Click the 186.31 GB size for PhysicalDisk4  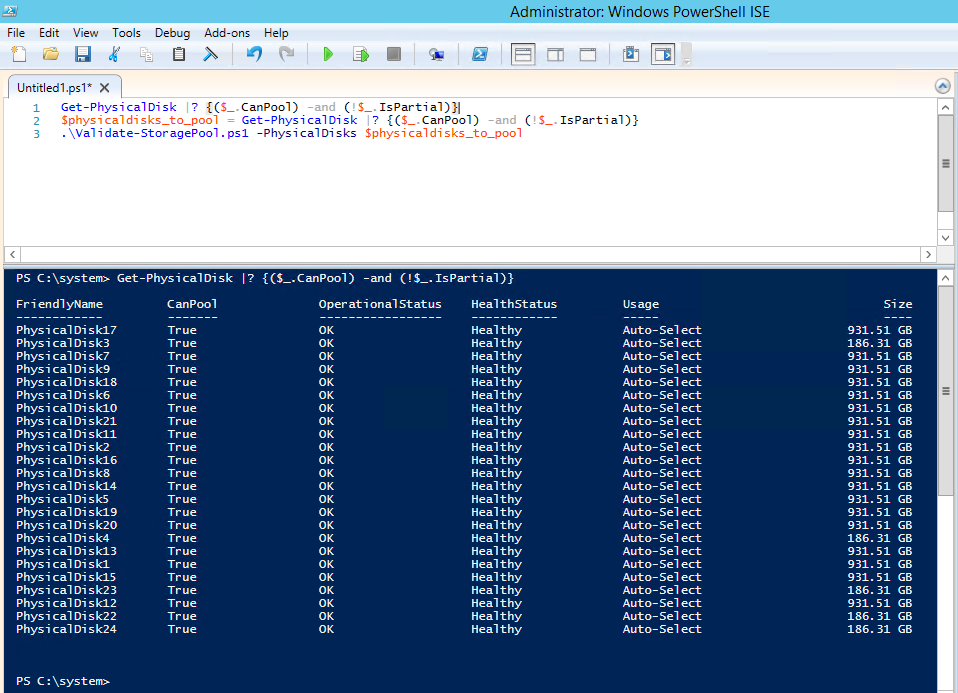[x=880, y=538]
